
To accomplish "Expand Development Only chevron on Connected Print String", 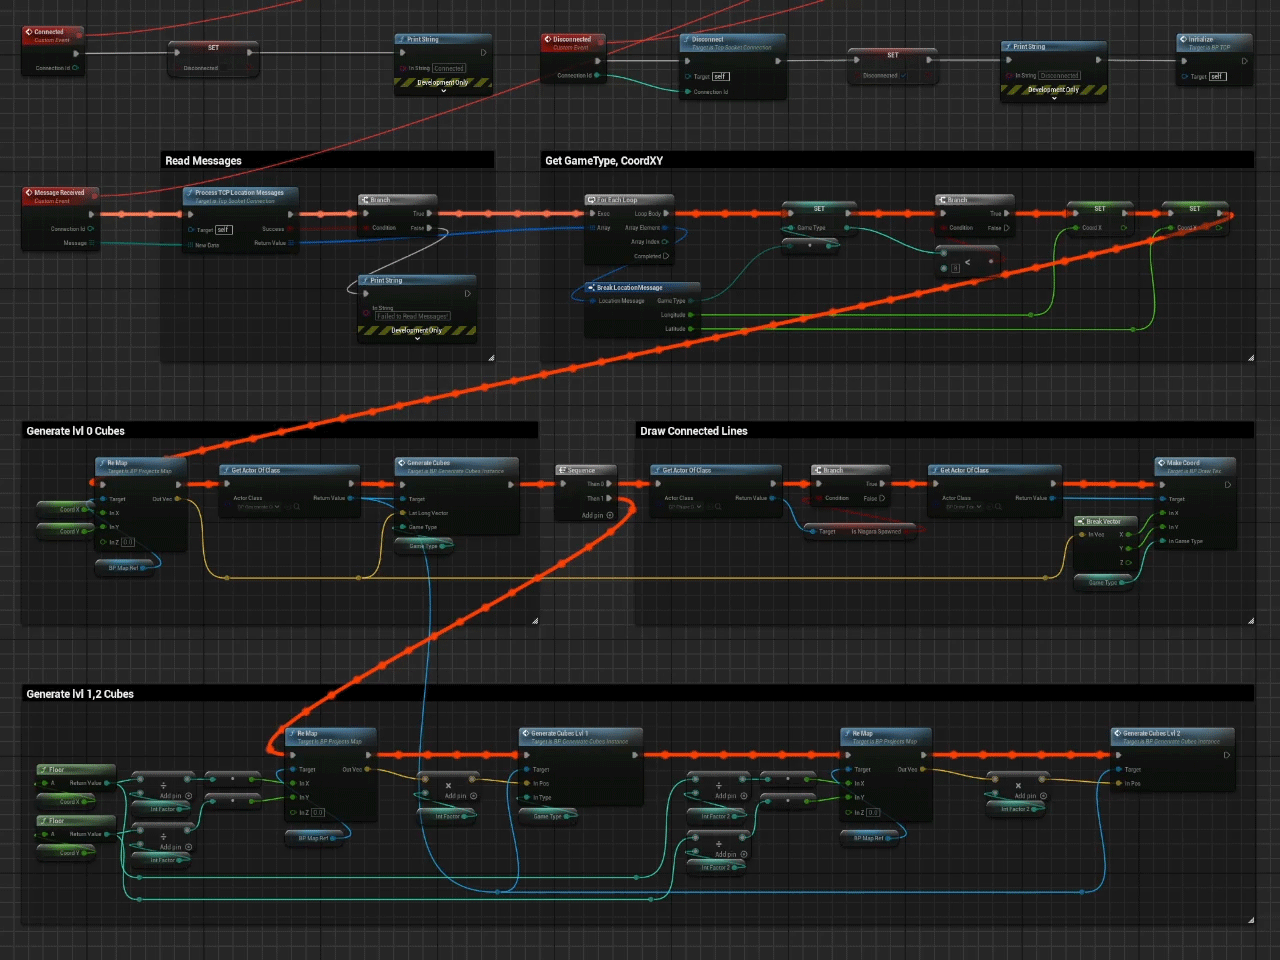I will [x=443, y=91].
